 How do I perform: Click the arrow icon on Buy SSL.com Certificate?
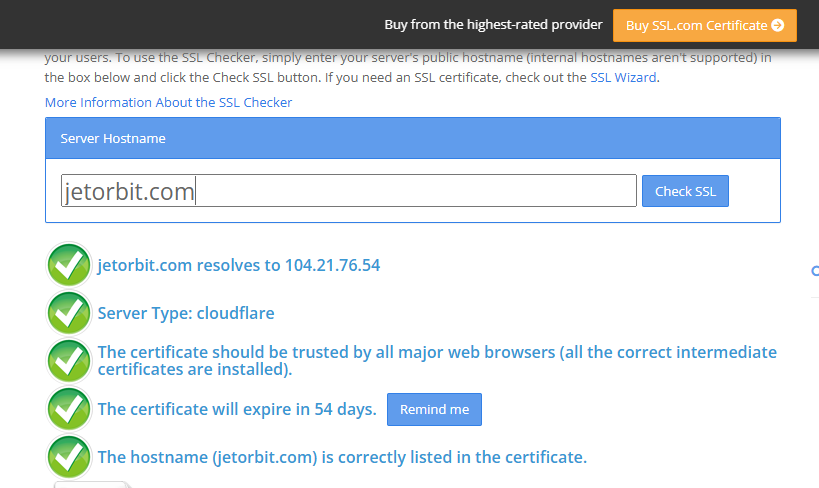(x=778, y=25)
